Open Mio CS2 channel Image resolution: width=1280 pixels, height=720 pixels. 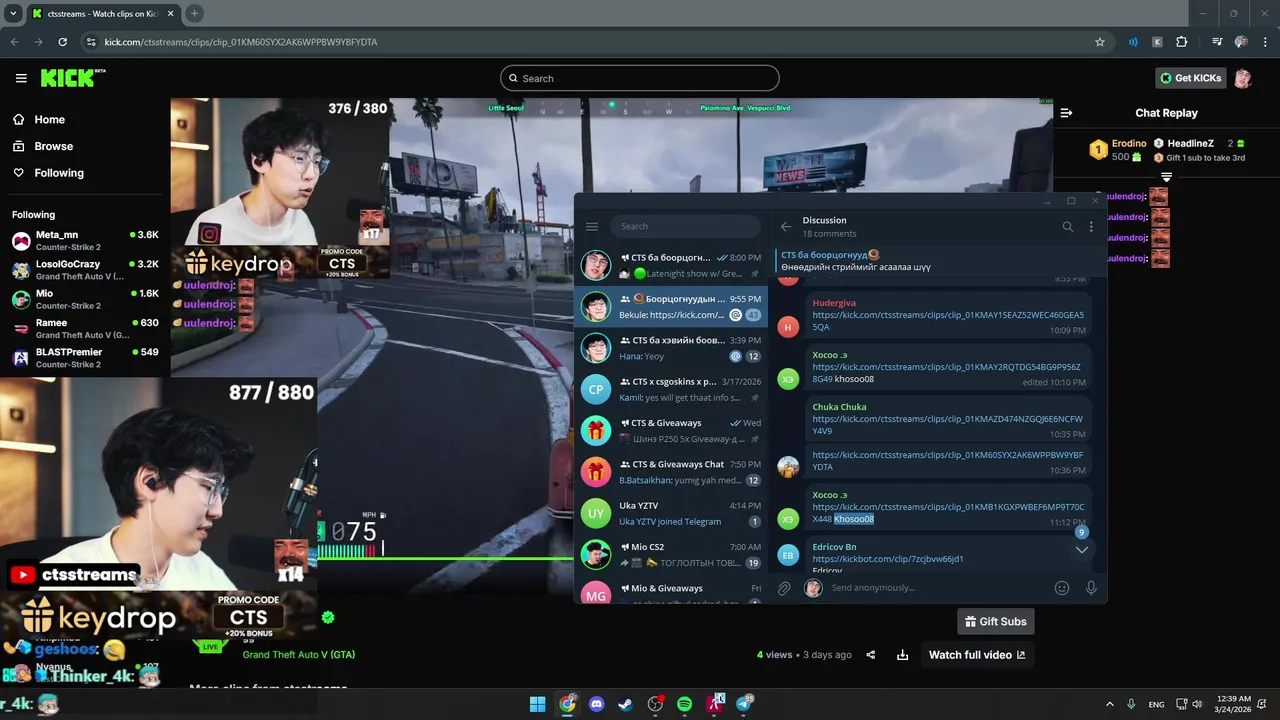[671, 555]
